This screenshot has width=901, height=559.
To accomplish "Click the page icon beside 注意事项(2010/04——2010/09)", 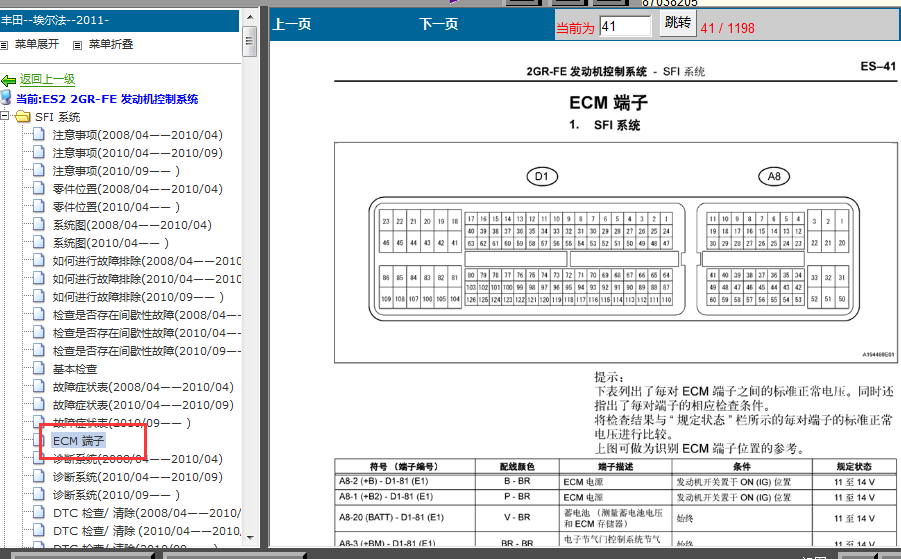I will click(38, 152).
